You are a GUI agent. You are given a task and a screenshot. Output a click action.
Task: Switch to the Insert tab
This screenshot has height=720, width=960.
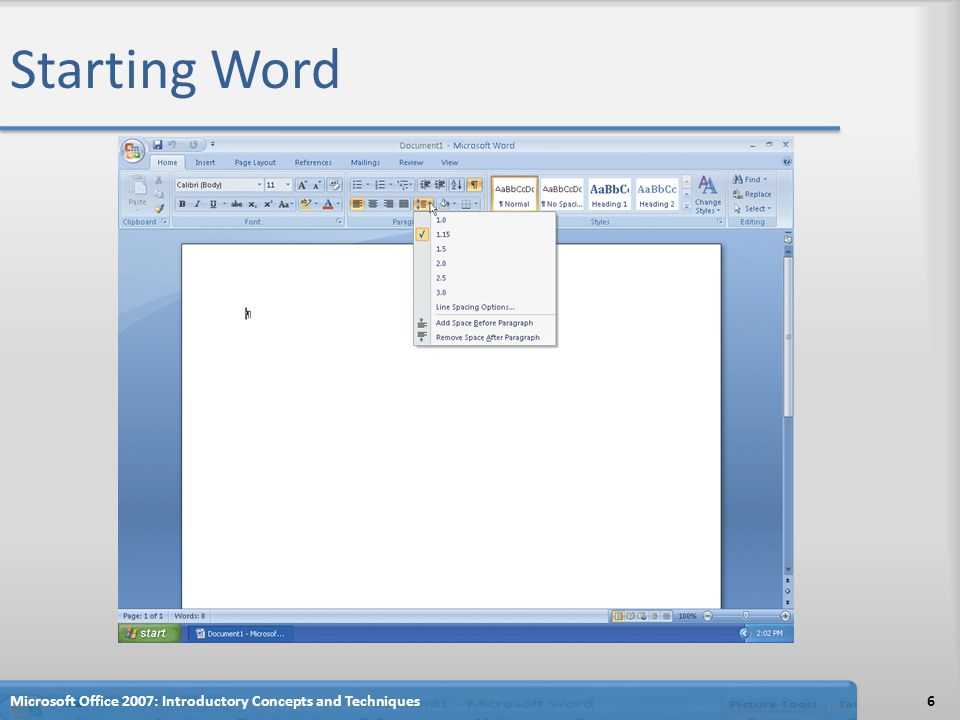205,162
